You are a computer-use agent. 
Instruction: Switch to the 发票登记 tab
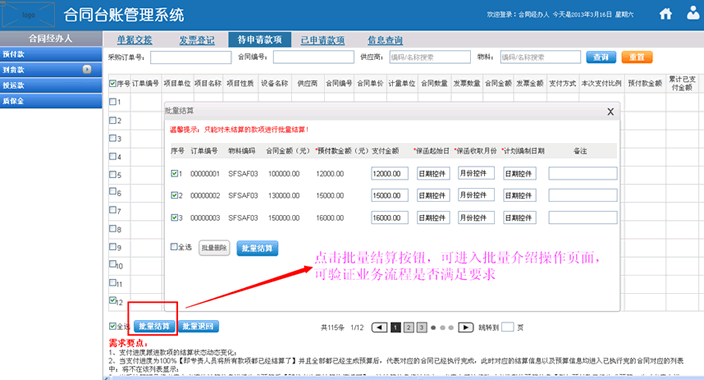(197, 40)
